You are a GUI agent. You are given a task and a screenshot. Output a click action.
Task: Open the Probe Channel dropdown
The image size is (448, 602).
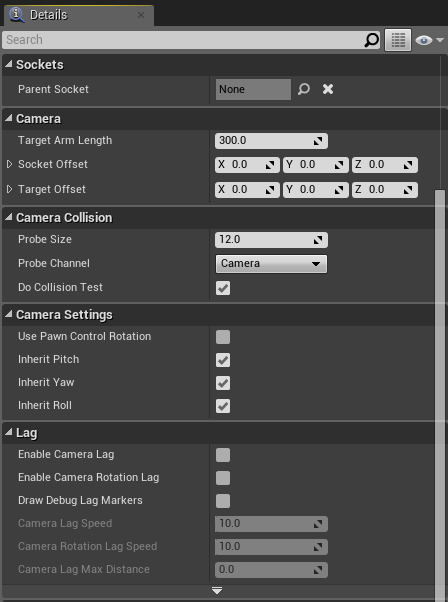point(271,264)
